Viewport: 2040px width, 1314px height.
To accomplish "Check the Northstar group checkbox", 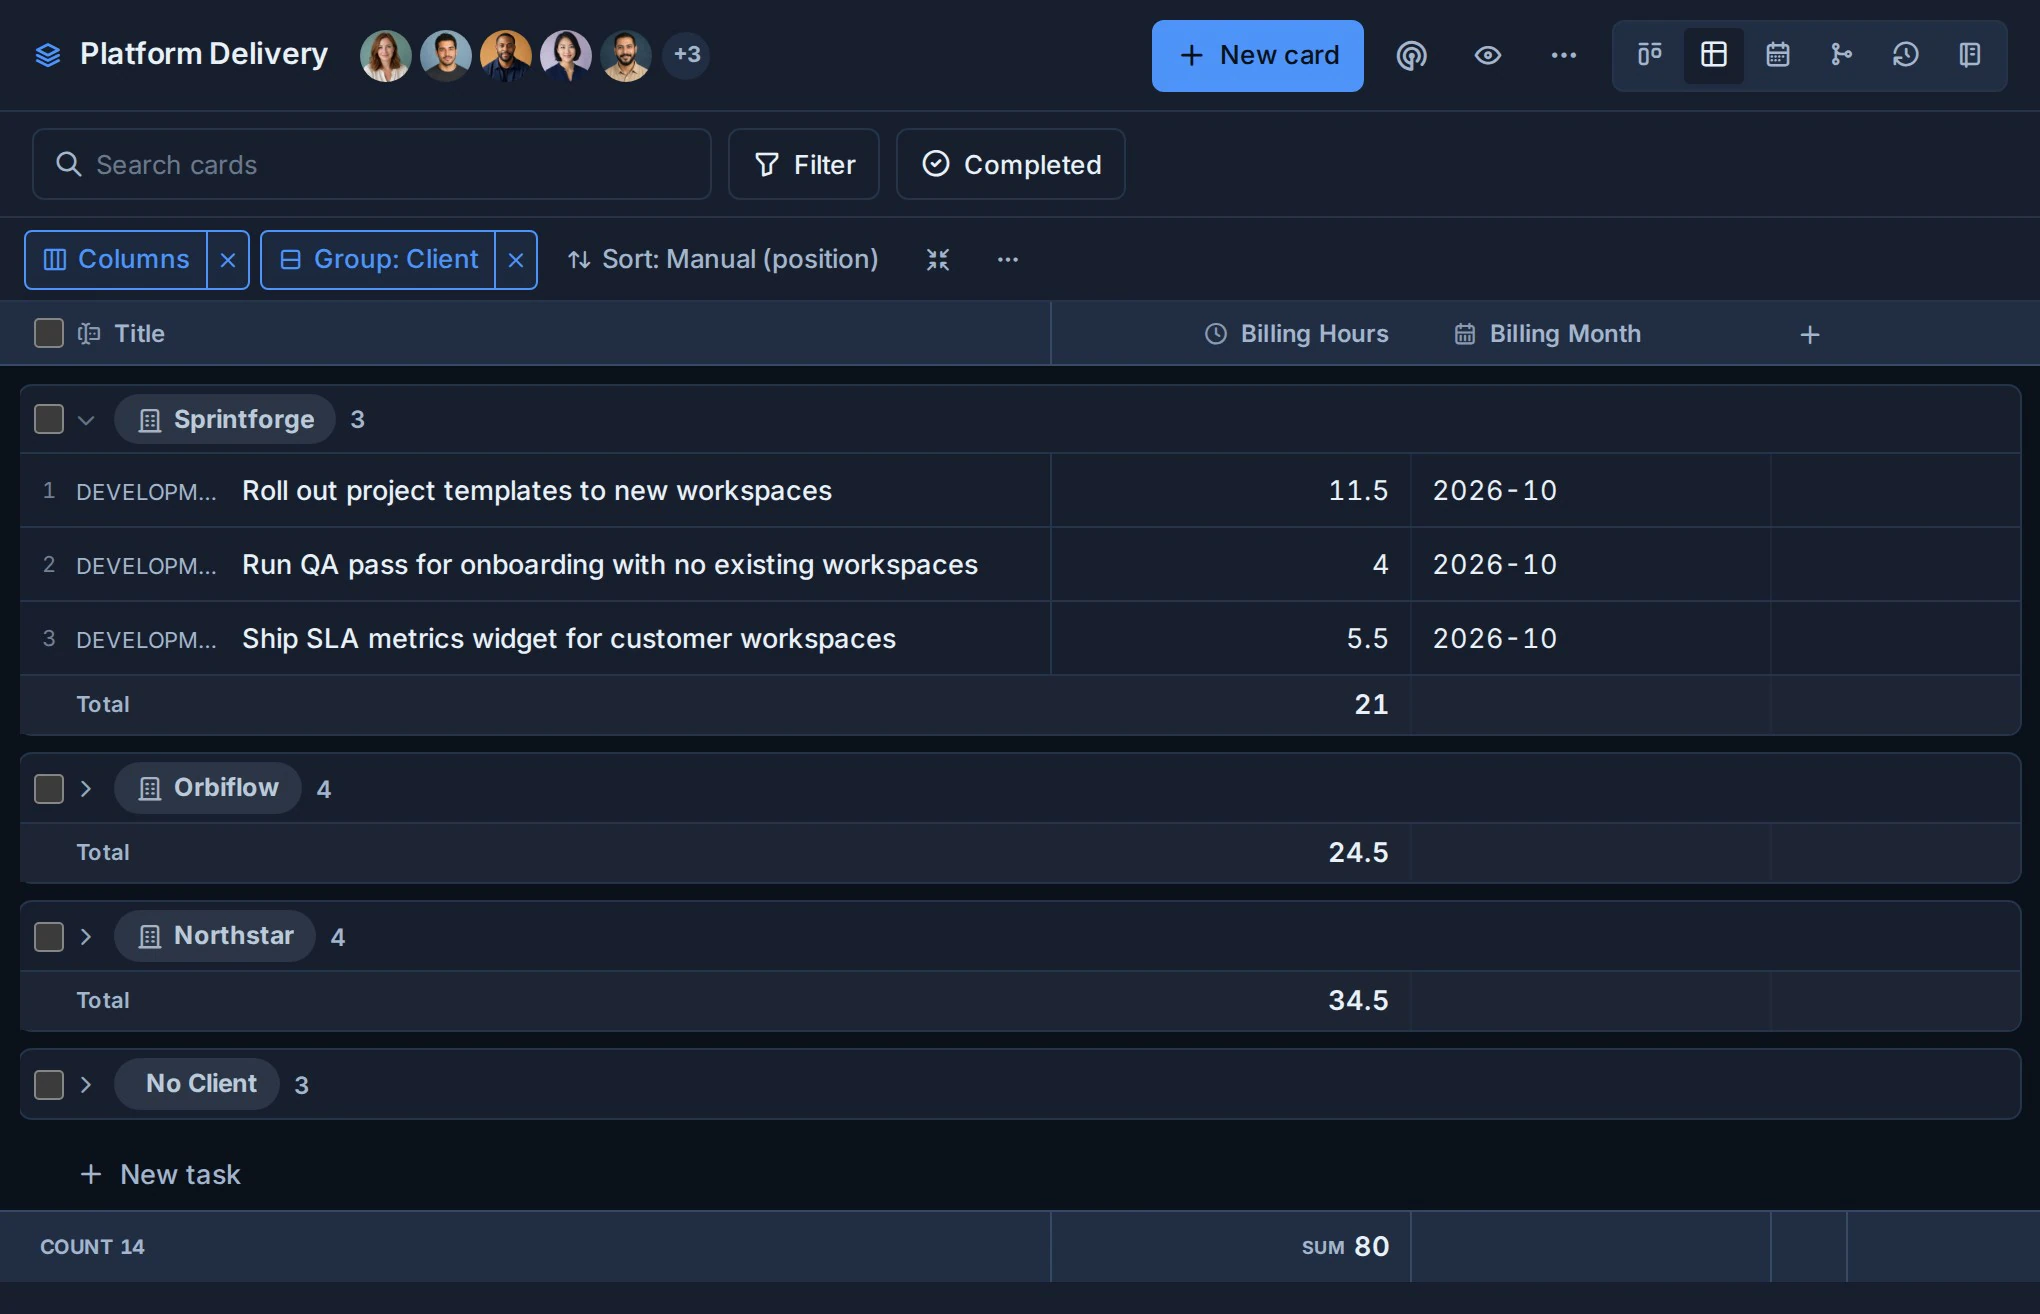I will click(x=49, y=937).
